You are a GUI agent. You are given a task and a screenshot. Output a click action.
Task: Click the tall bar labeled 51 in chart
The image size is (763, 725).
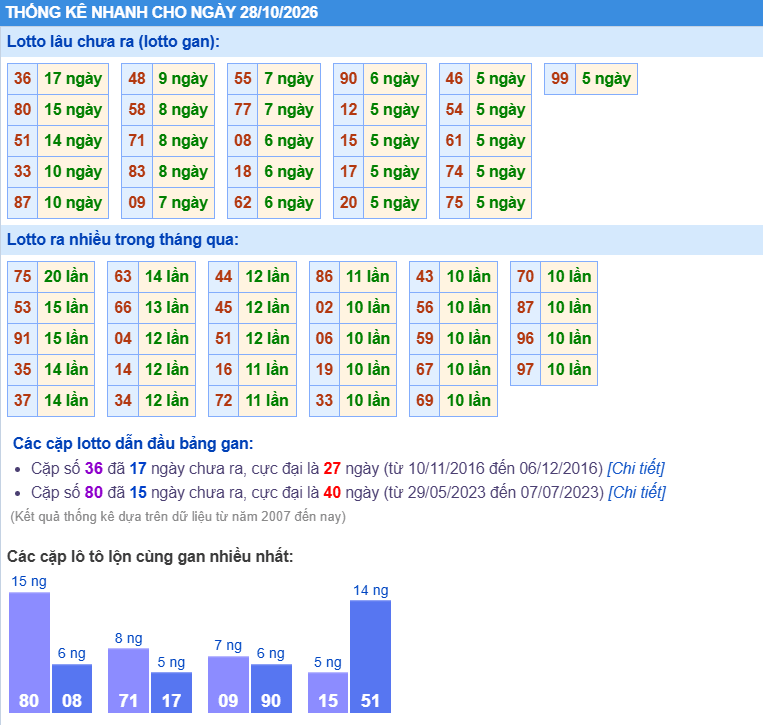point(370,656)
